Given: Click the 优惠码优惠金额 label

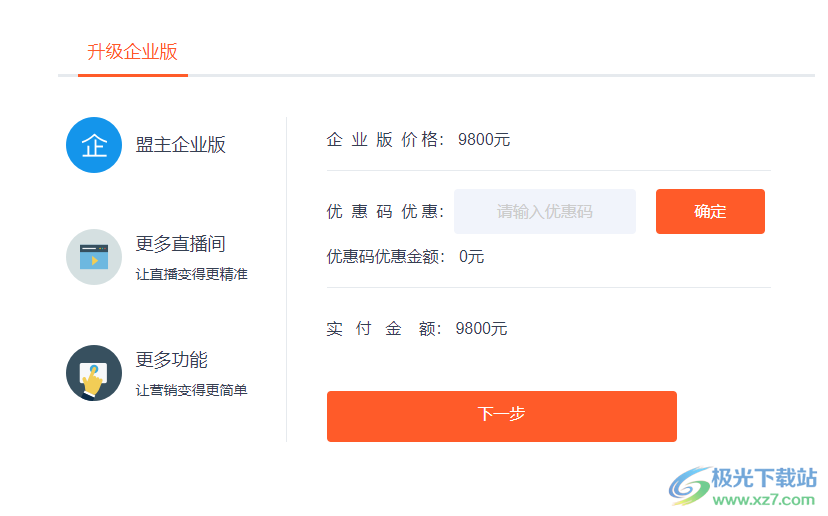Looking at the screenshot, I should tap(385, 257).
